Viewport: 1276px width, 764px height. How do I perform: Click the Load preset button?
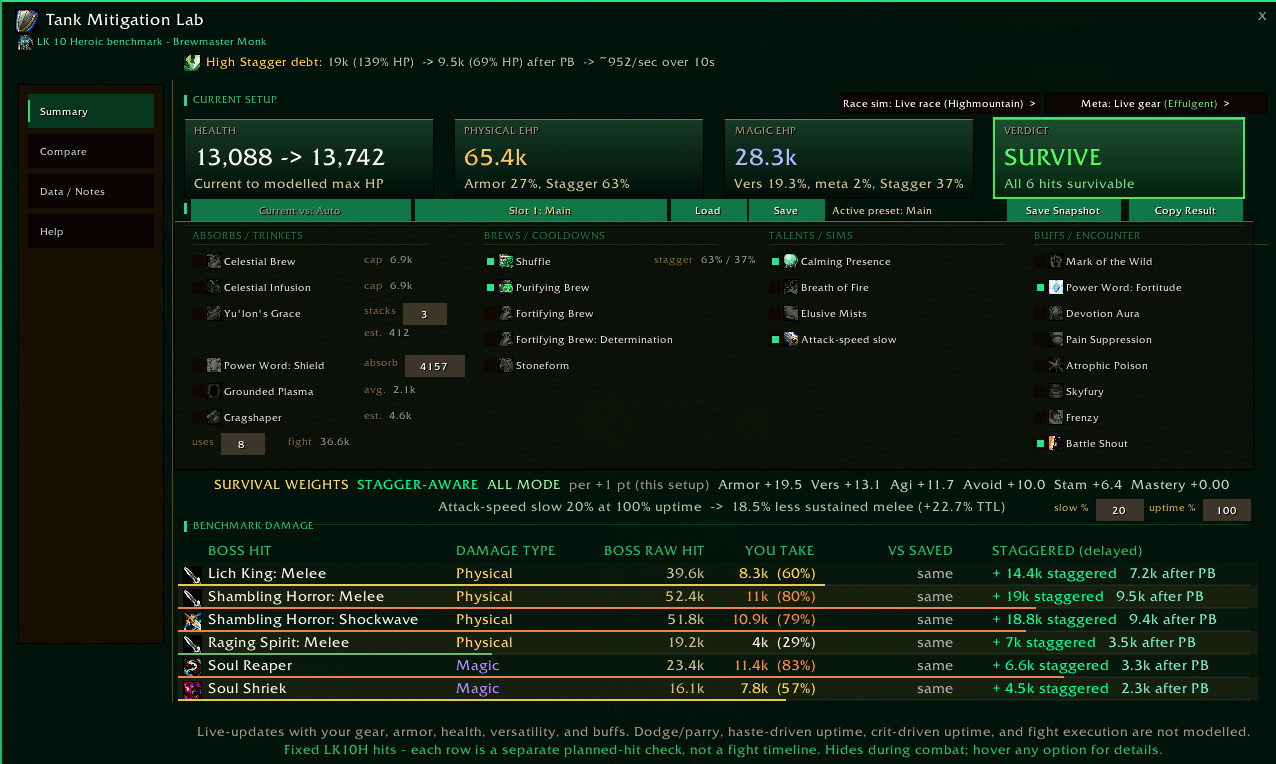(708, 210)
